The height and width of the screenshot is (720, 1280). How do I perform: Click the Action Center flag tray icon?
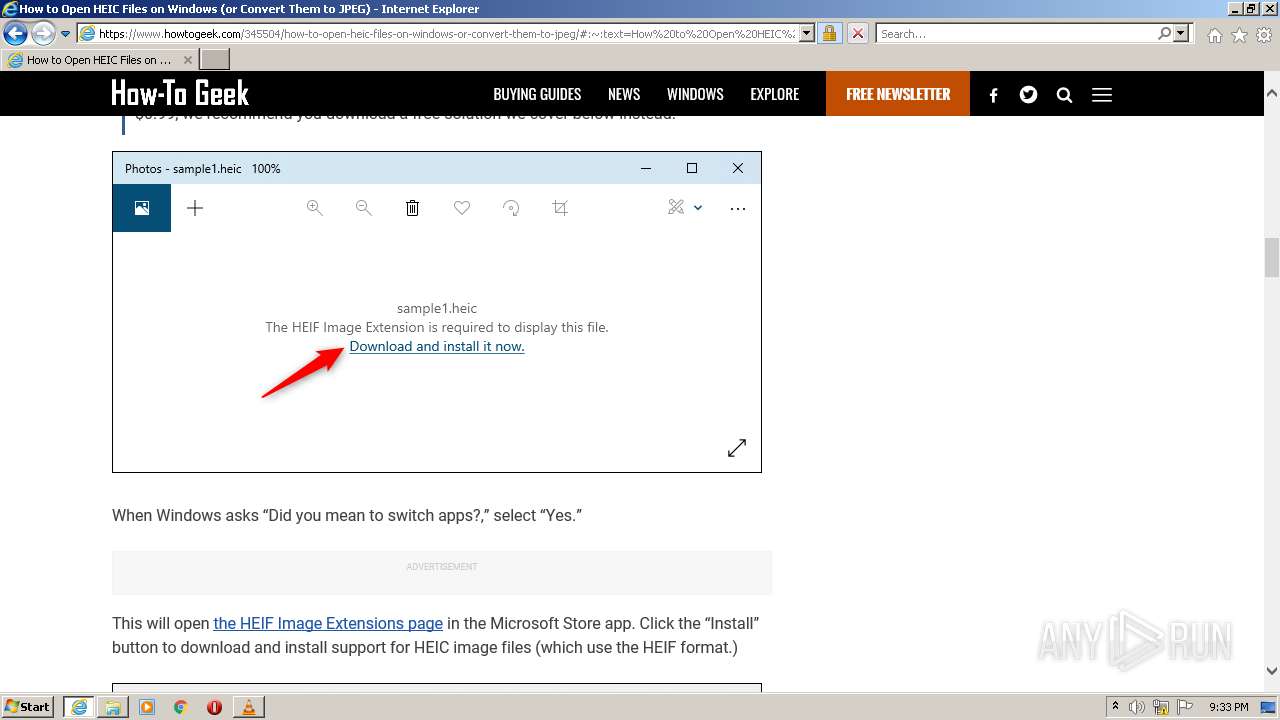[x=1185, y=707]
